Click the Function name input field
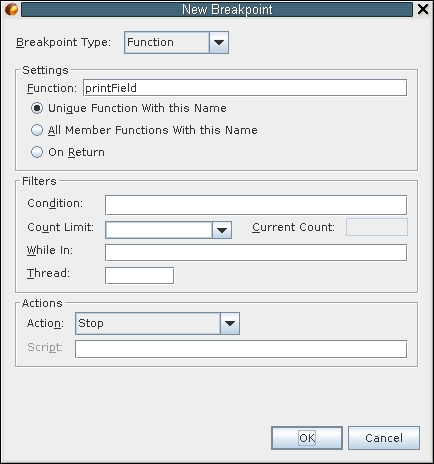The height and width of the screenshot is (464, 434). (245, 88)
